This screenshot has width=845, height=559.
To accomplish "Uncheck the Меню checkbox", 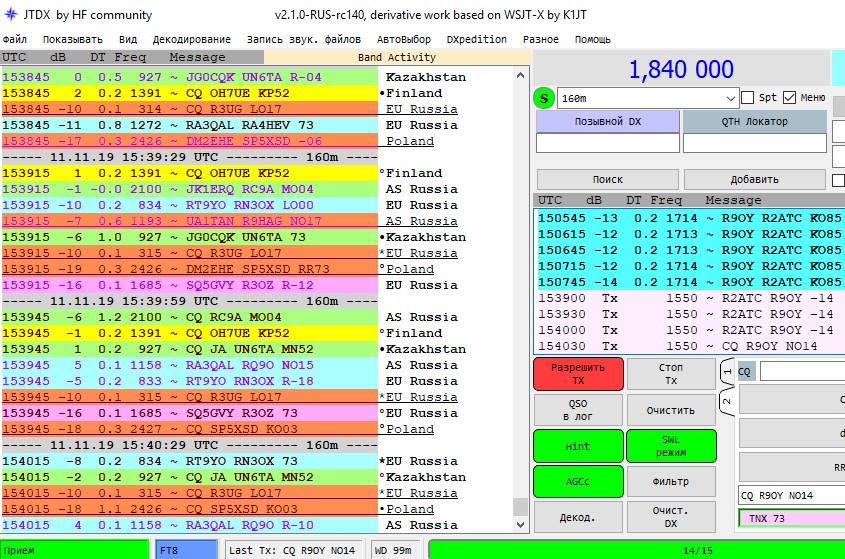I will point(789,97).
